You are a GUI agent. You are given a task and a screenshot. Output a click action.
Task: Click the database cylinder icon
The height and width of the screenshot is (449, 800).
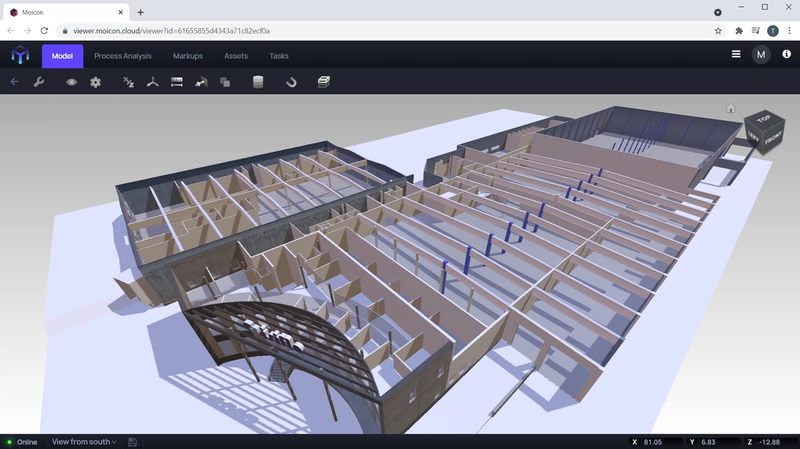click(x=258, y=82)
